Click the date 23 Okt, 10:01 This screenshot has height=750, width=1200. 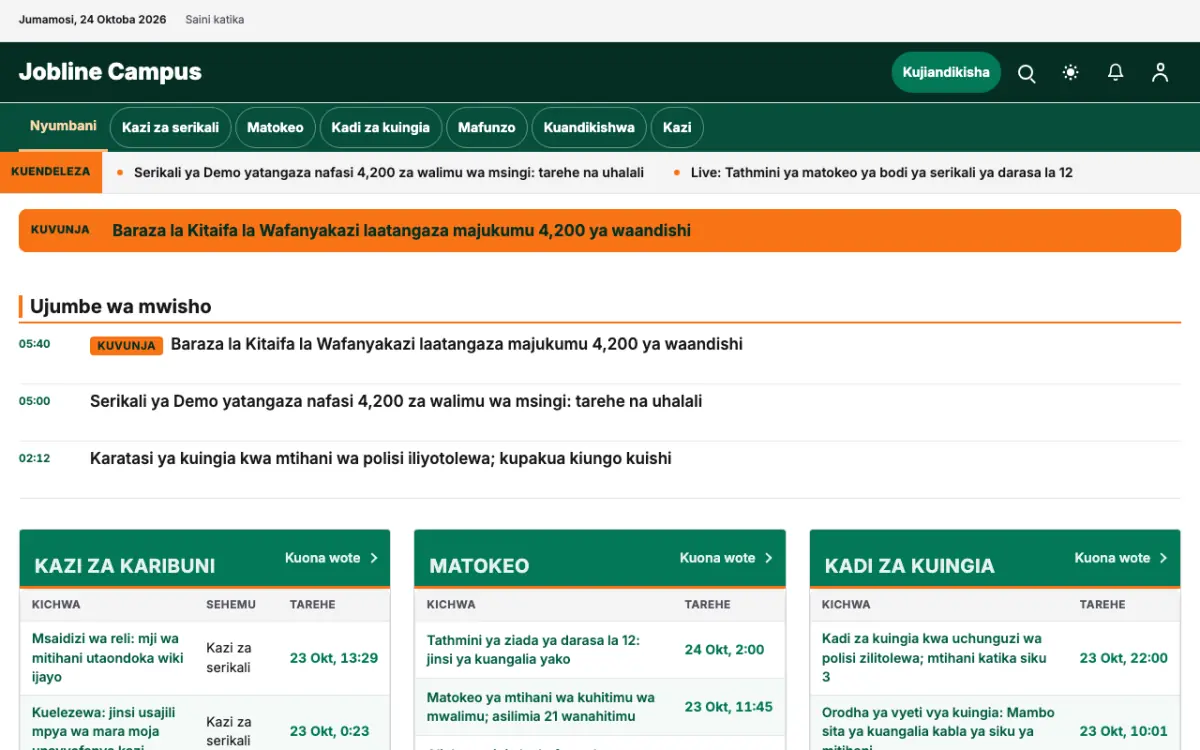(1124, 731)
